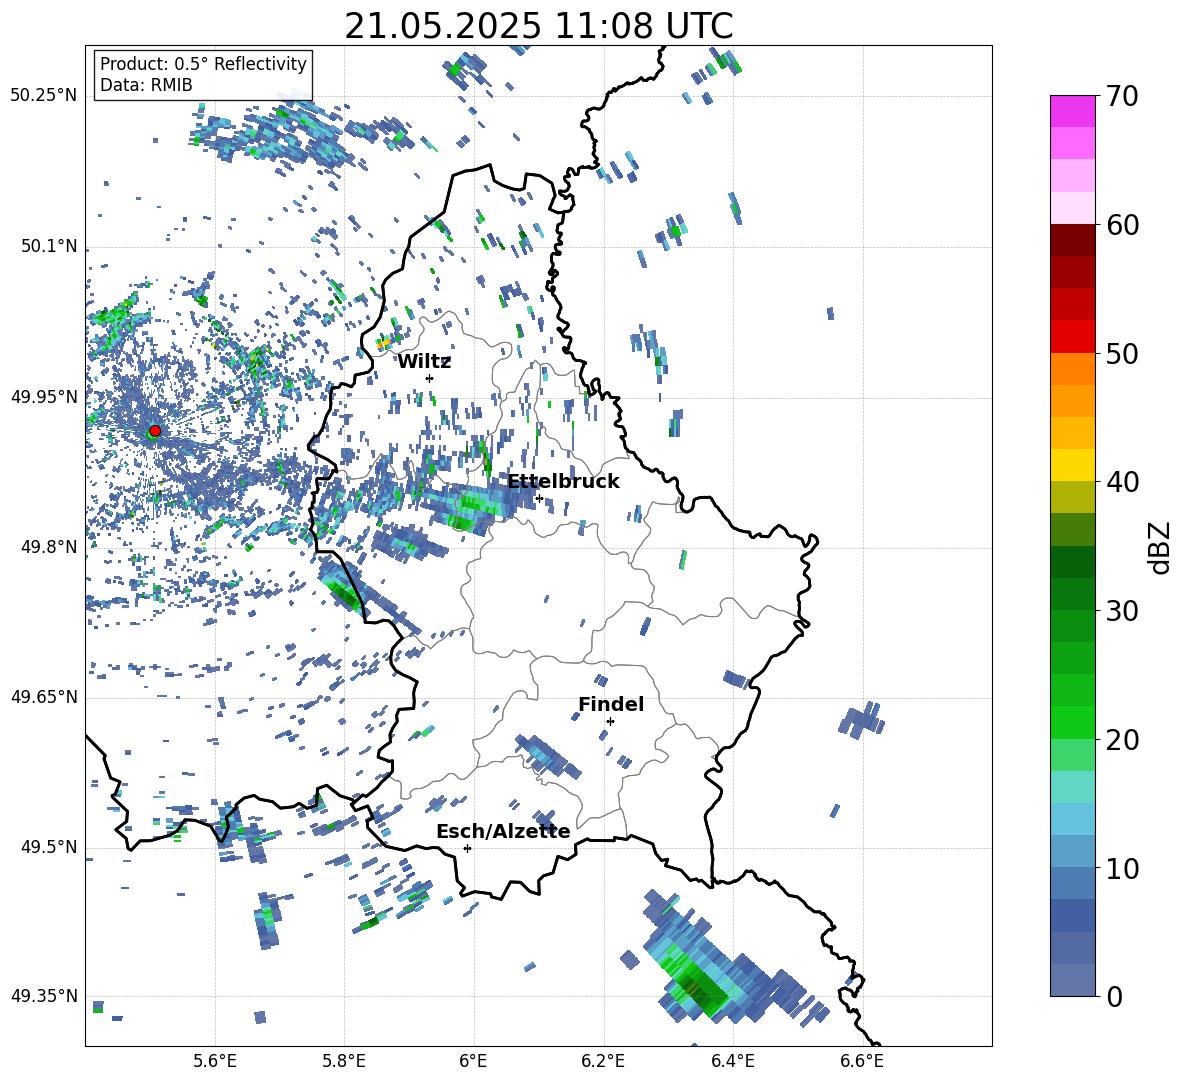
Task: Click the 0 value on colorbar
Action: tap(1114, 996)
